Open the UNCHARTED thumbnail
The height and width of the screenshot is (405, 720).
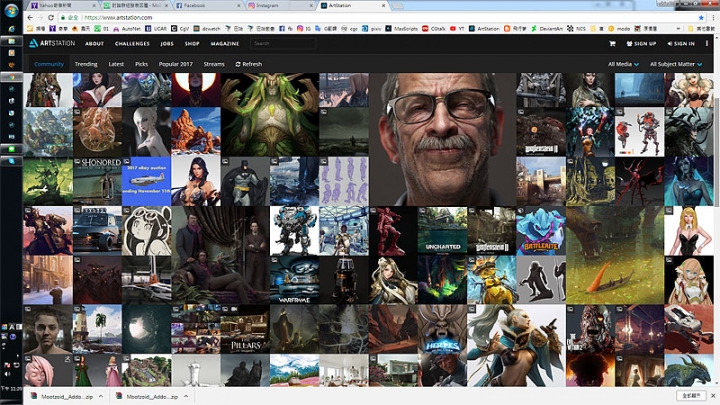(x=442, y=231)
